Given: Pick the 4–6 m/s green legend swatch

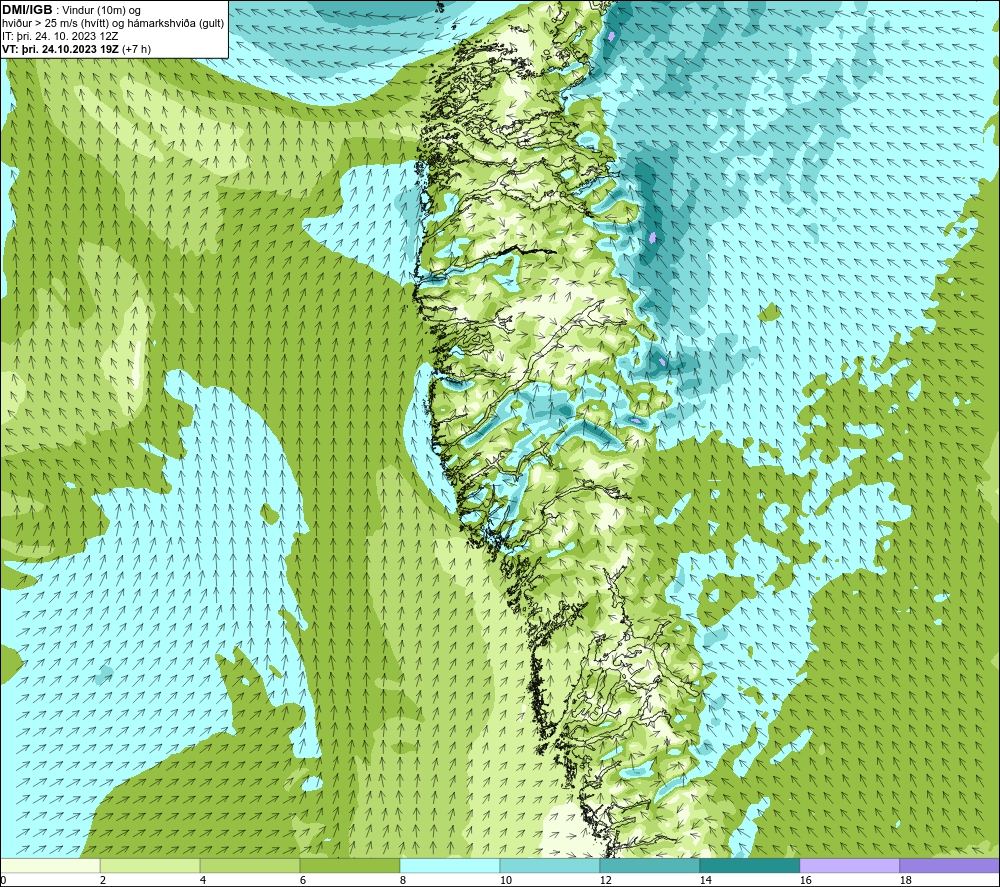Looking at the screenshot, I should [250, 865].
